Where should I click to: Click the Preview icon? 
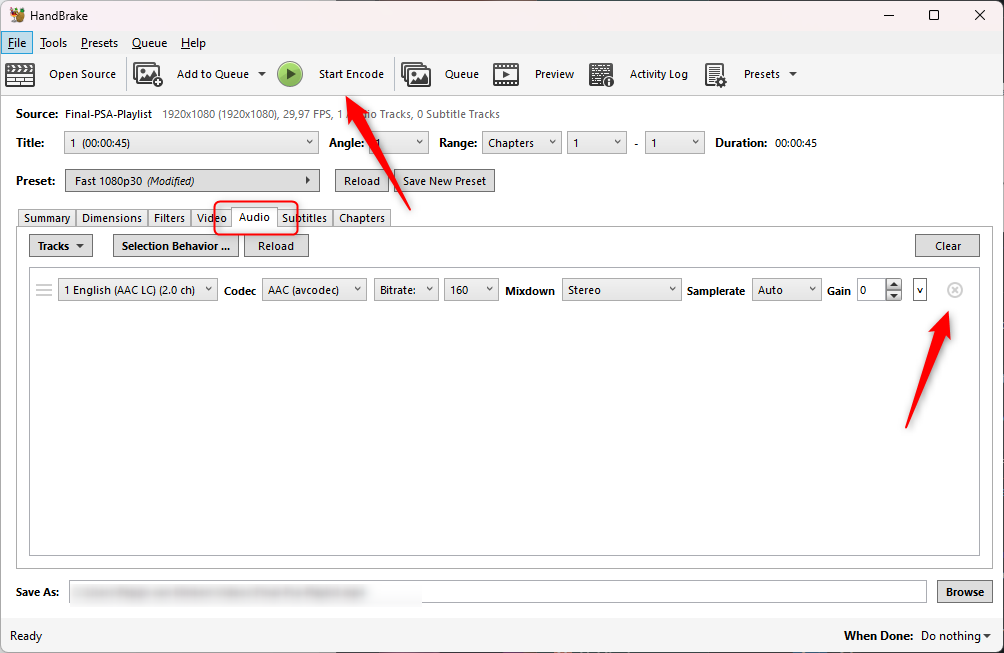pyautogui.click(x=506, y=74)
